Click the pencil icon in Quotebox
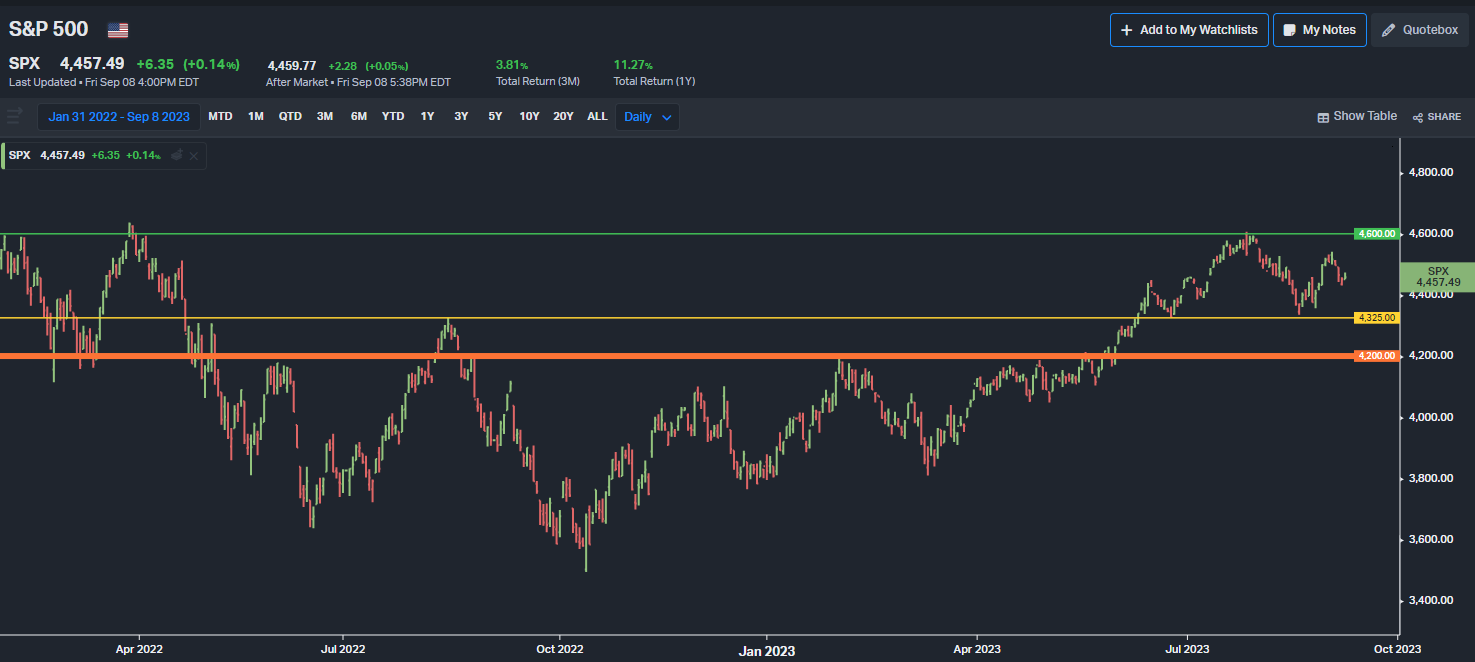Image resolution: width=1475 pixels, height=662 pixels. 1388,30
